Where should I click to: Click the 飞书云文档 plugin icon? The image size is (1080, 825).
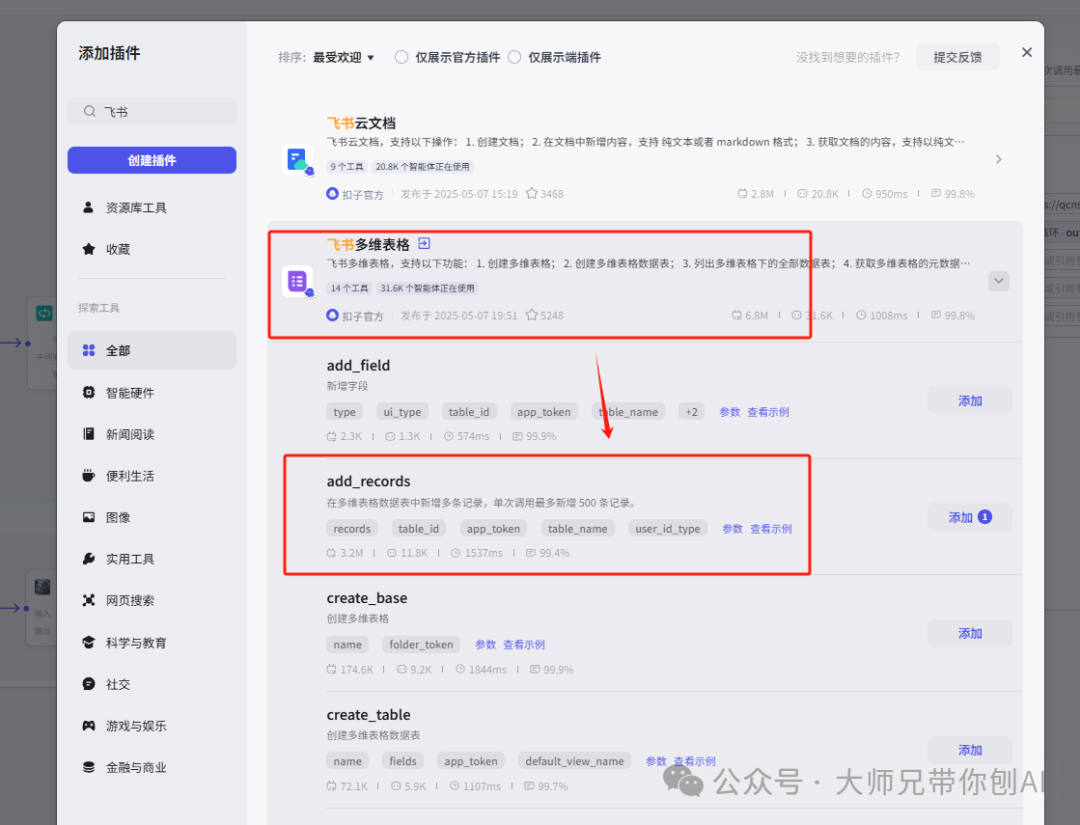(298, 160)
